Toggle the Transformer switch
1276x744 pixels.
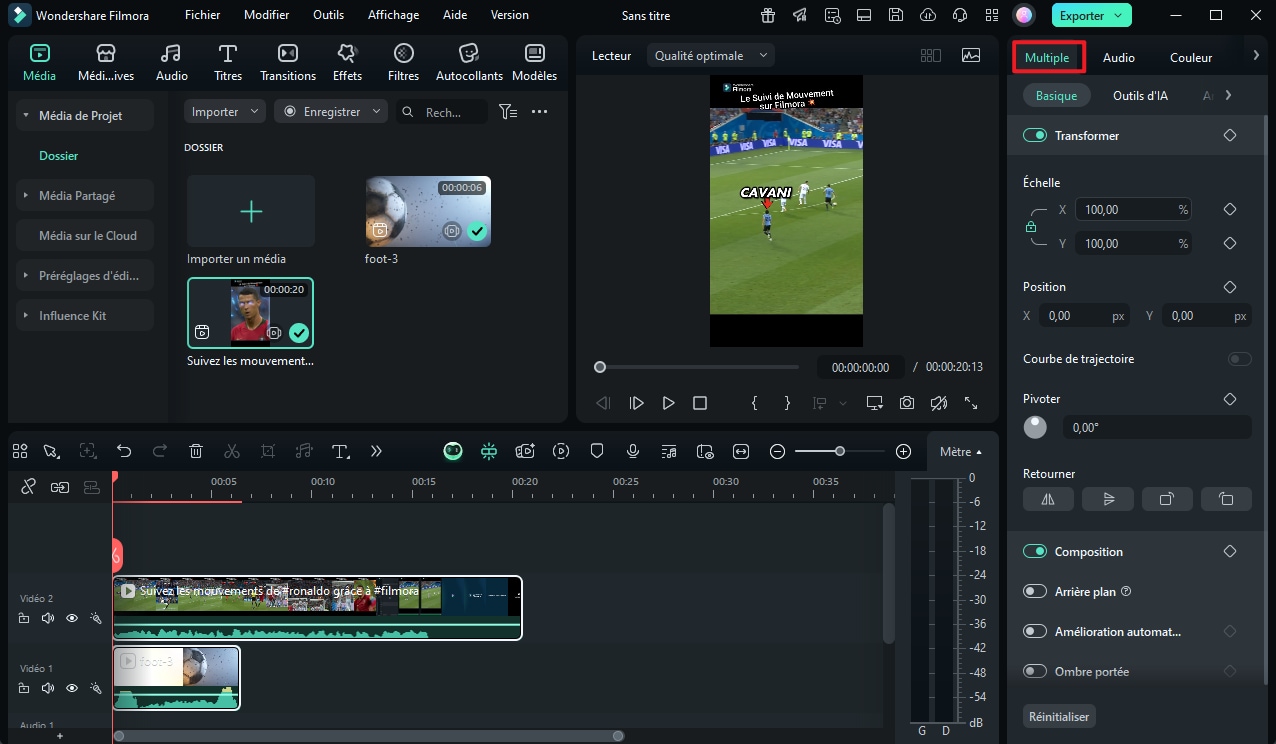(1035, 135)
